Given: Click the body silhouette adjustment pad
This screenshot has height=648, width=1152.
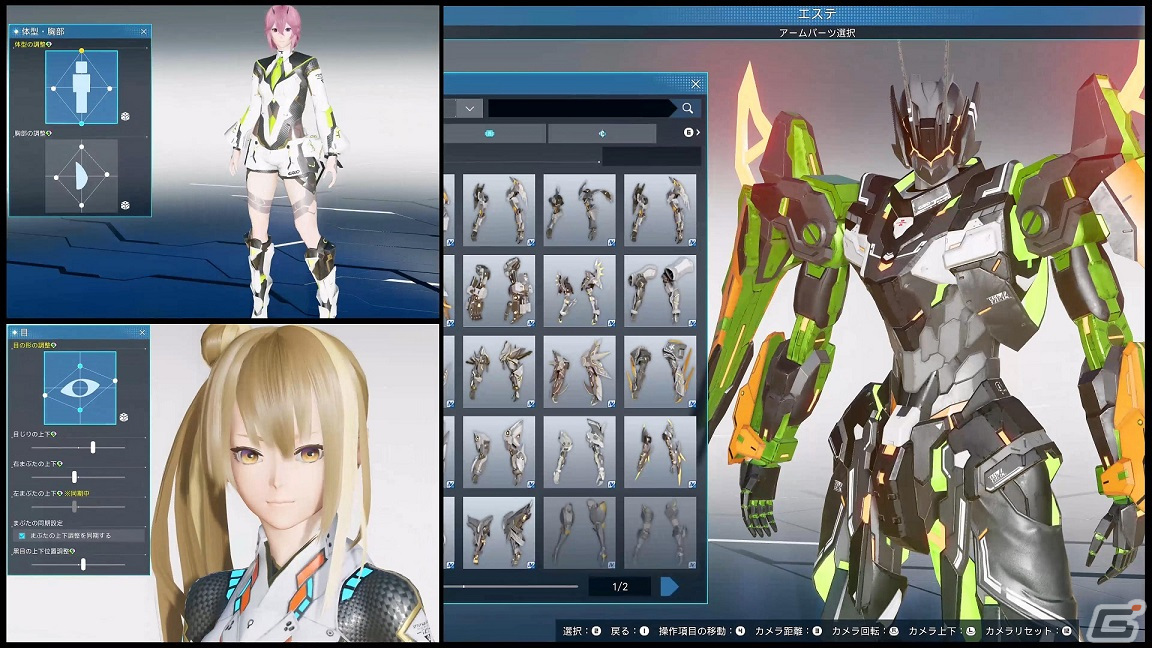Looking at the screenshot, I should pos(82,87).
